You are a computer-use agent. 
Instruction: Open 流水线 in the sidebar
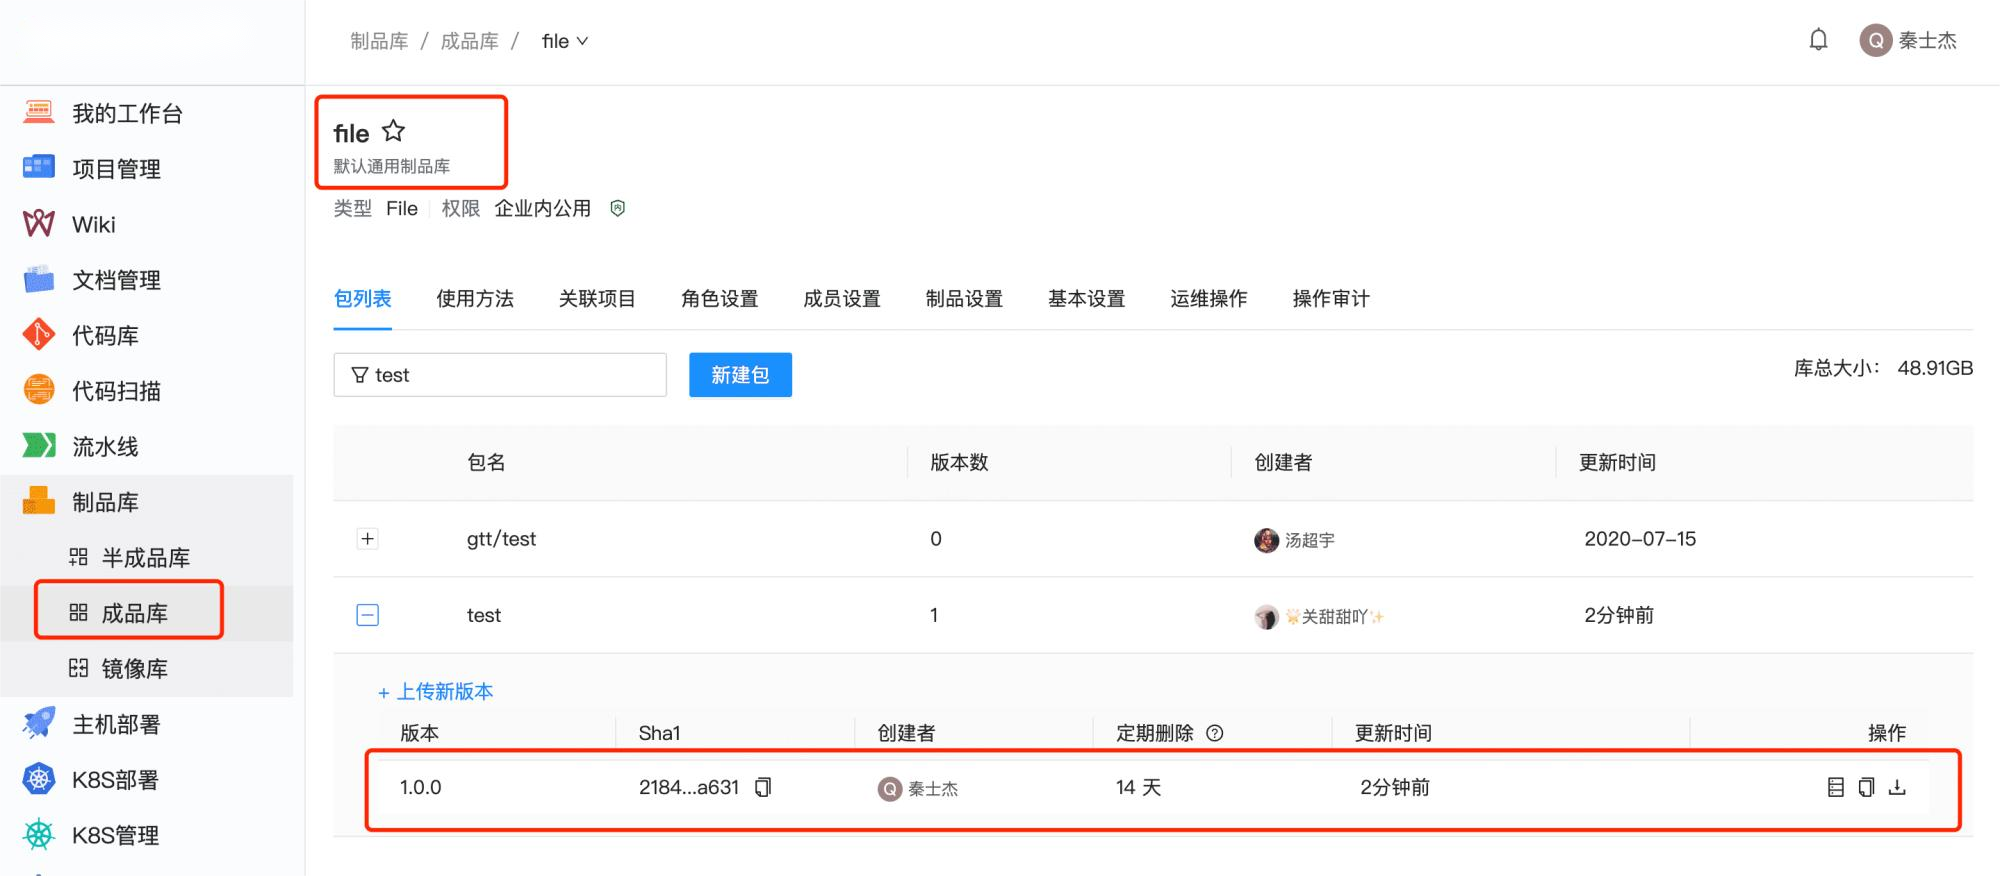104,447
